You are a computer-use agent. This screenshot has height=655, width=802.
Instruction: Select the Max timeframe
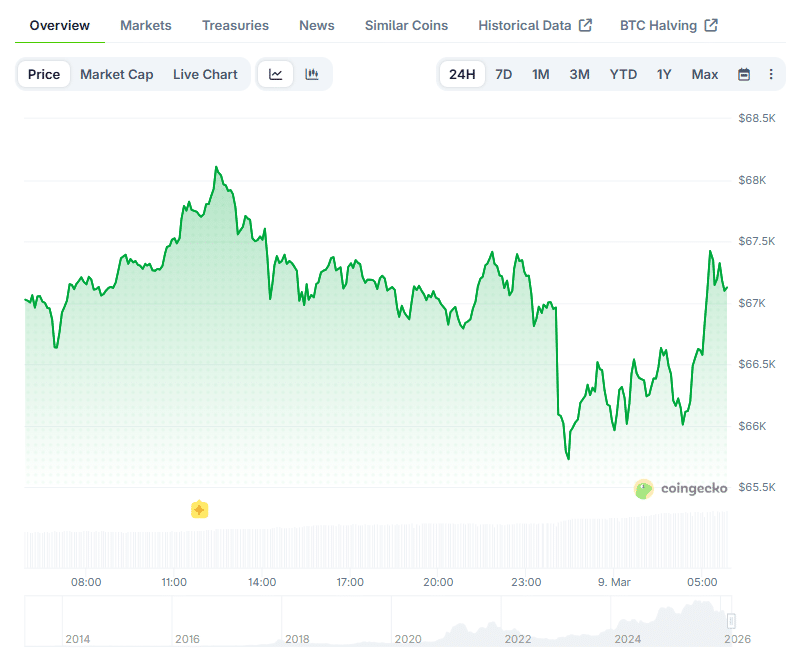(704, 74)
